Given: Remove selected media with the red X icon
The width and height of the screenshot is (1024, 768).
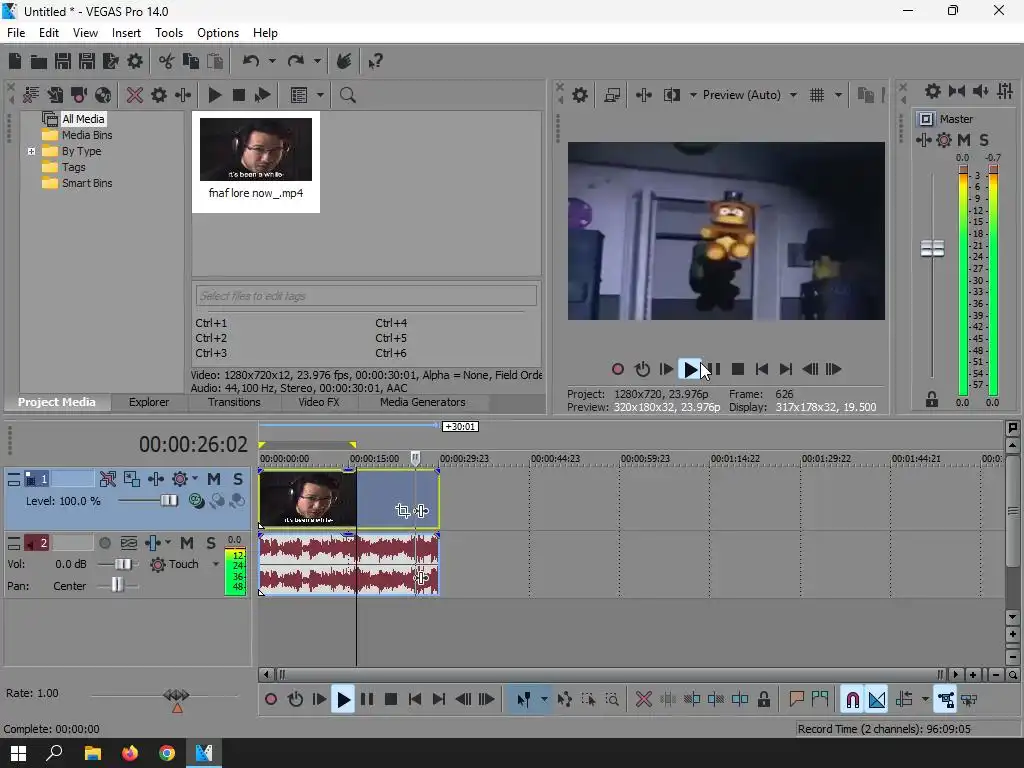Looking at the screenshot, I should coord(135,95).
